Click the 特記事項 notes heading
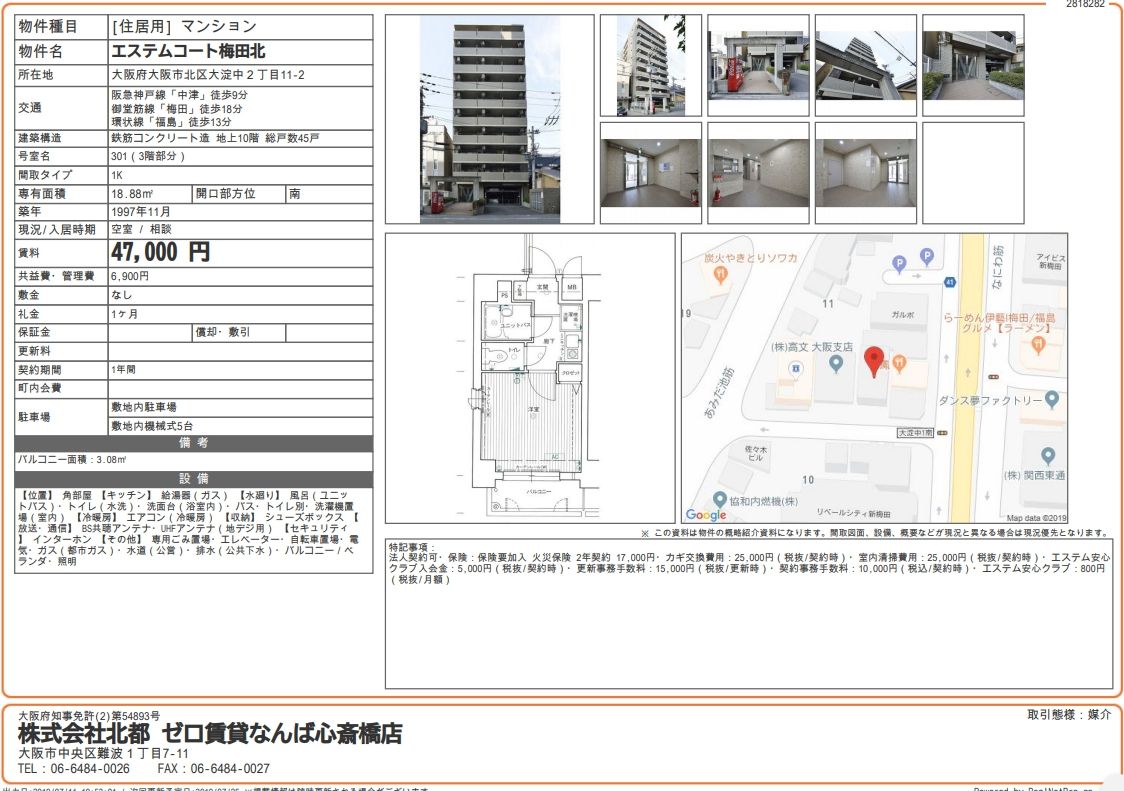 411,547
